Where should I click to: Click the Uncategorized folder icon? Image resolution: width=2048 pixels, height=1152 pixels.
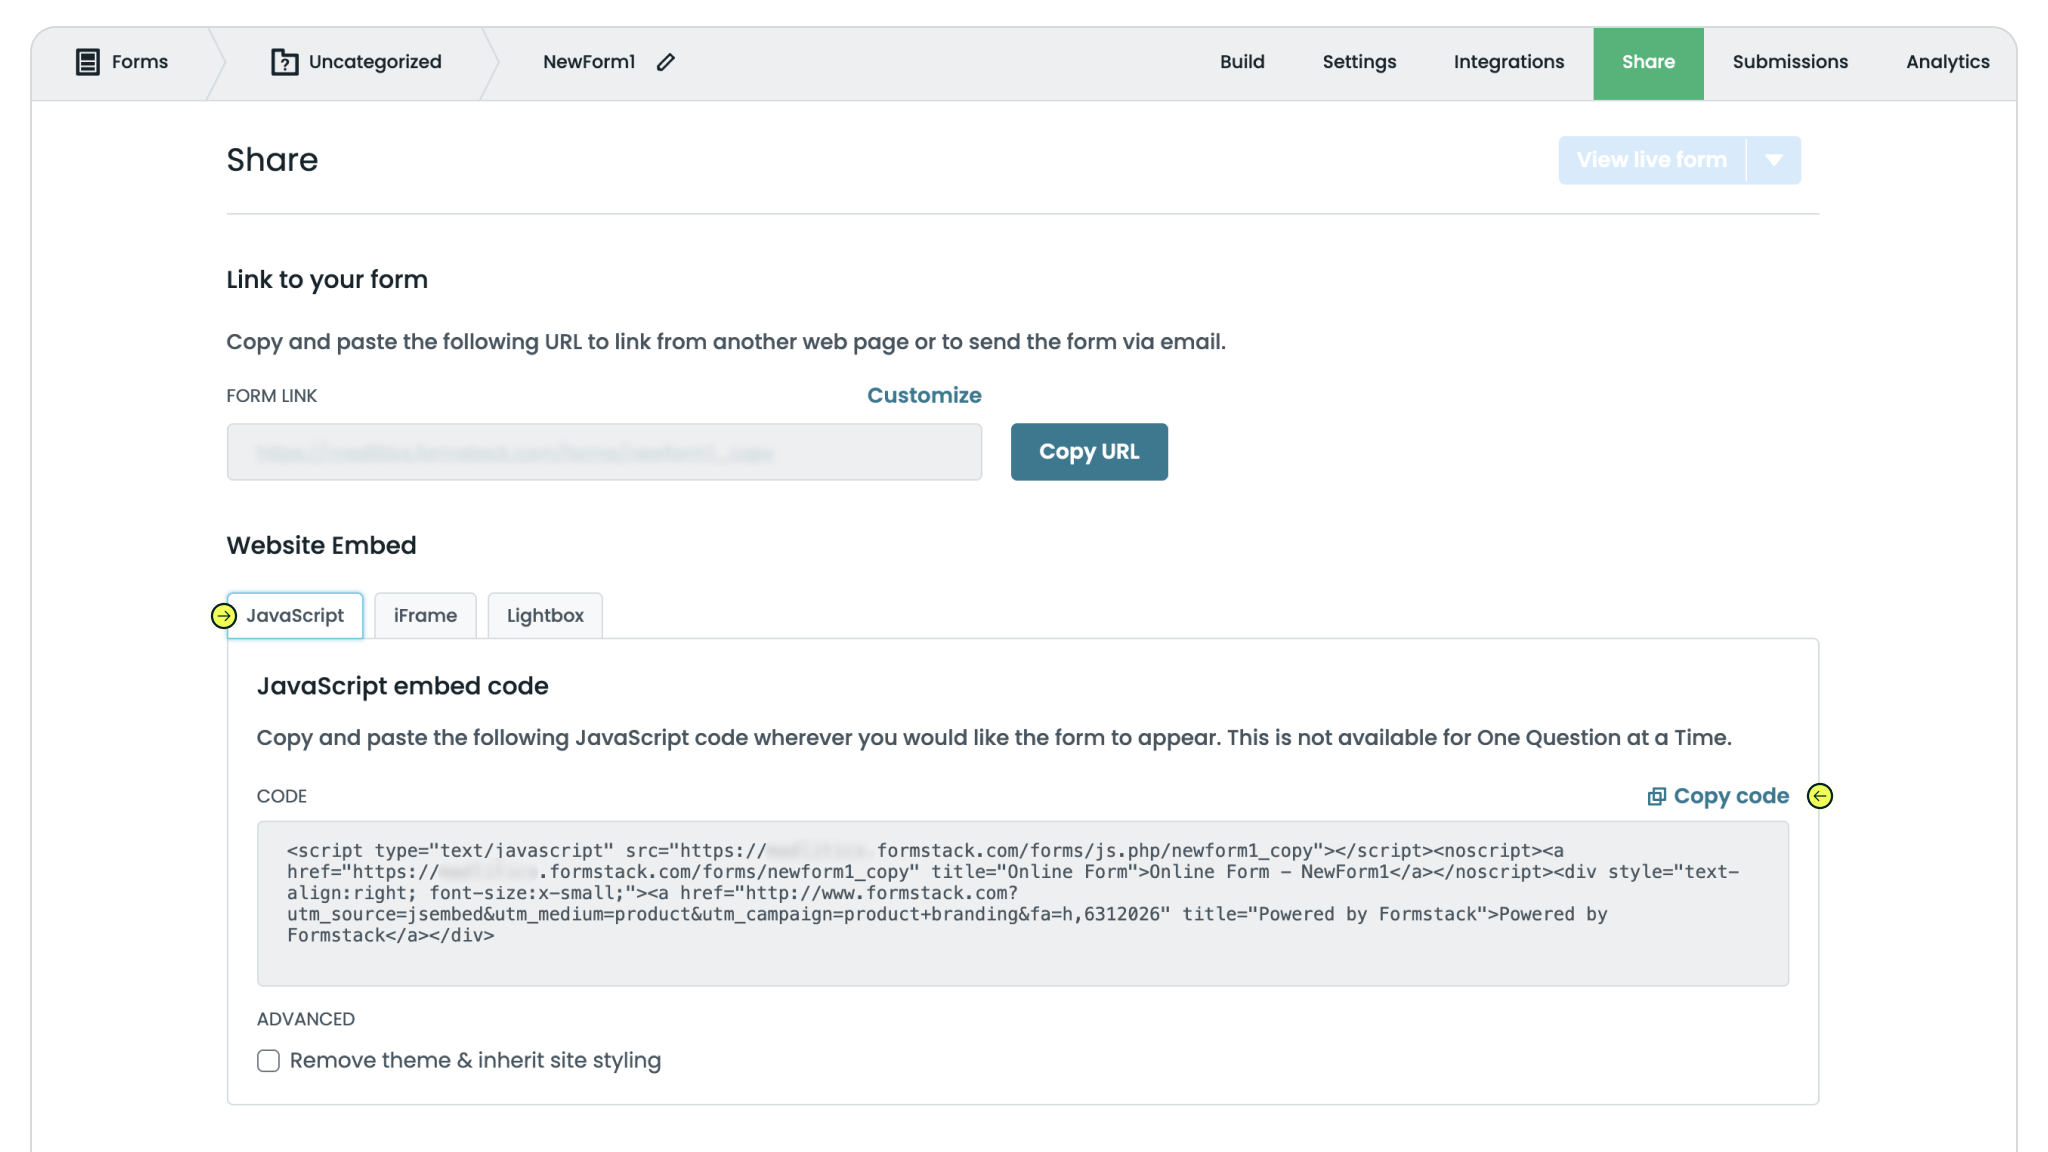284,62
